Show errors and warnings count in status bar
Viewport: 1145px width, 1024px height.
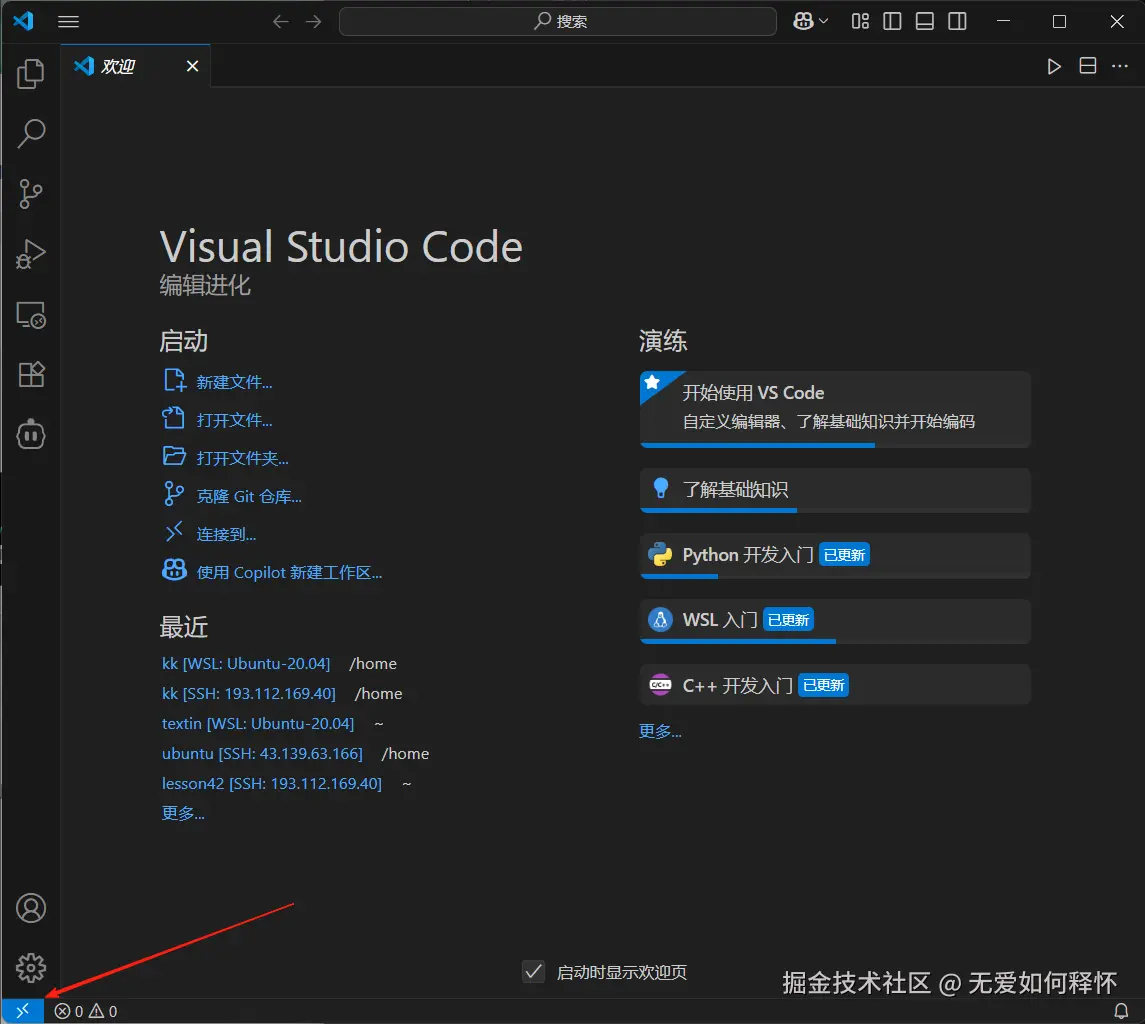pyautogui.click(x=85, y=1012)
